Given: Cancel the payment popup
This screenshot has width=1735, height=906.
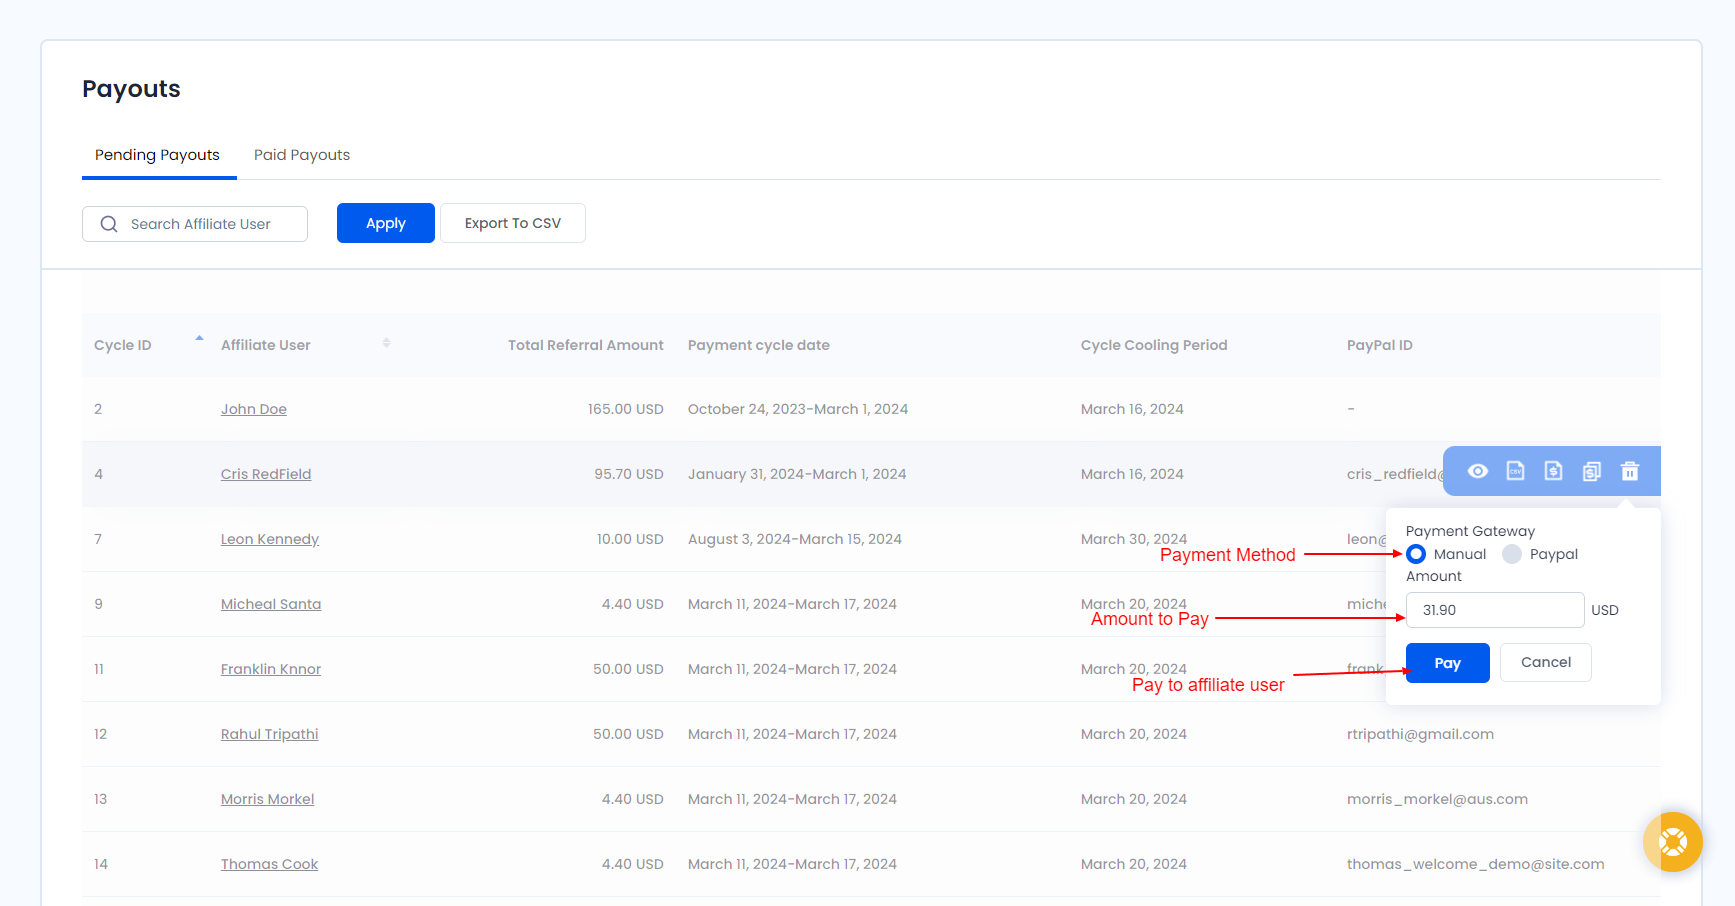Looking at the screenshot, I should pyautogui.click(x=1545, y=662).
